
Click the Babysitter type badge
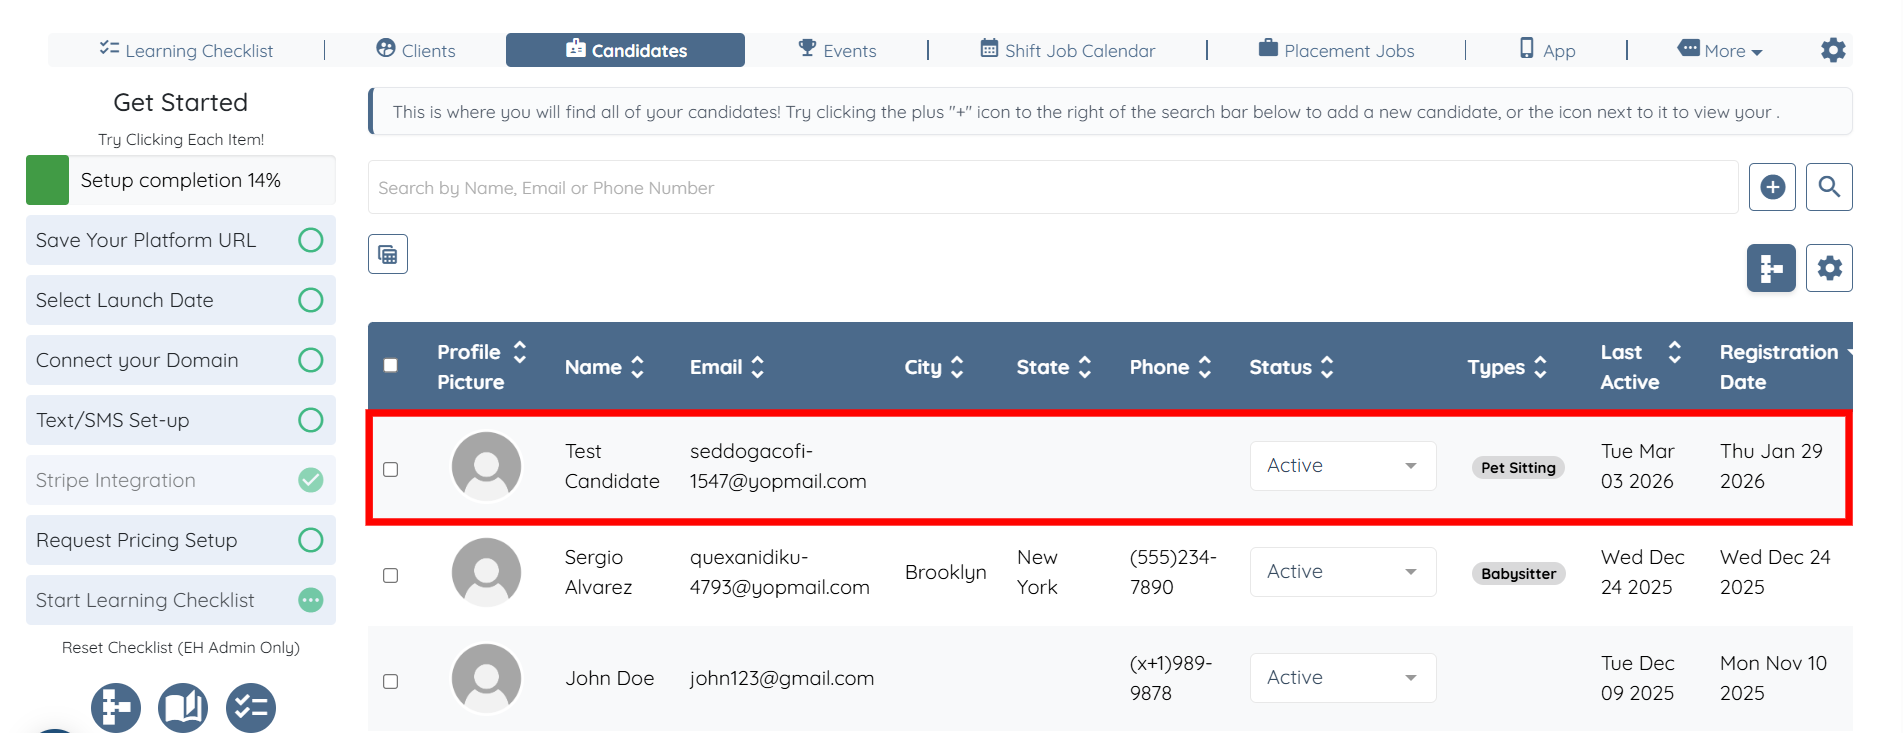[1518, 573]
